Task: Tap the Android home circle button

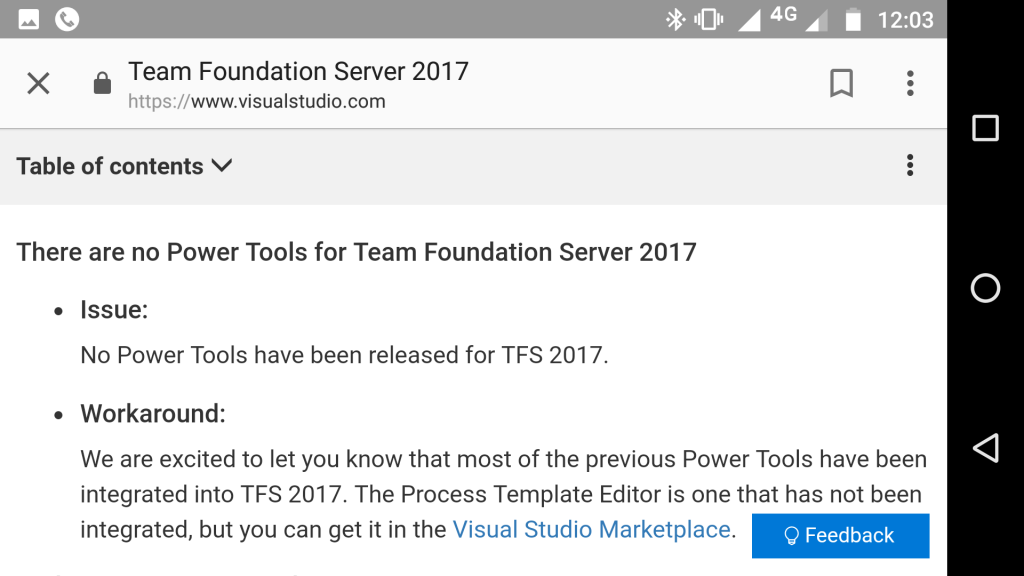Action: [985, 288]
